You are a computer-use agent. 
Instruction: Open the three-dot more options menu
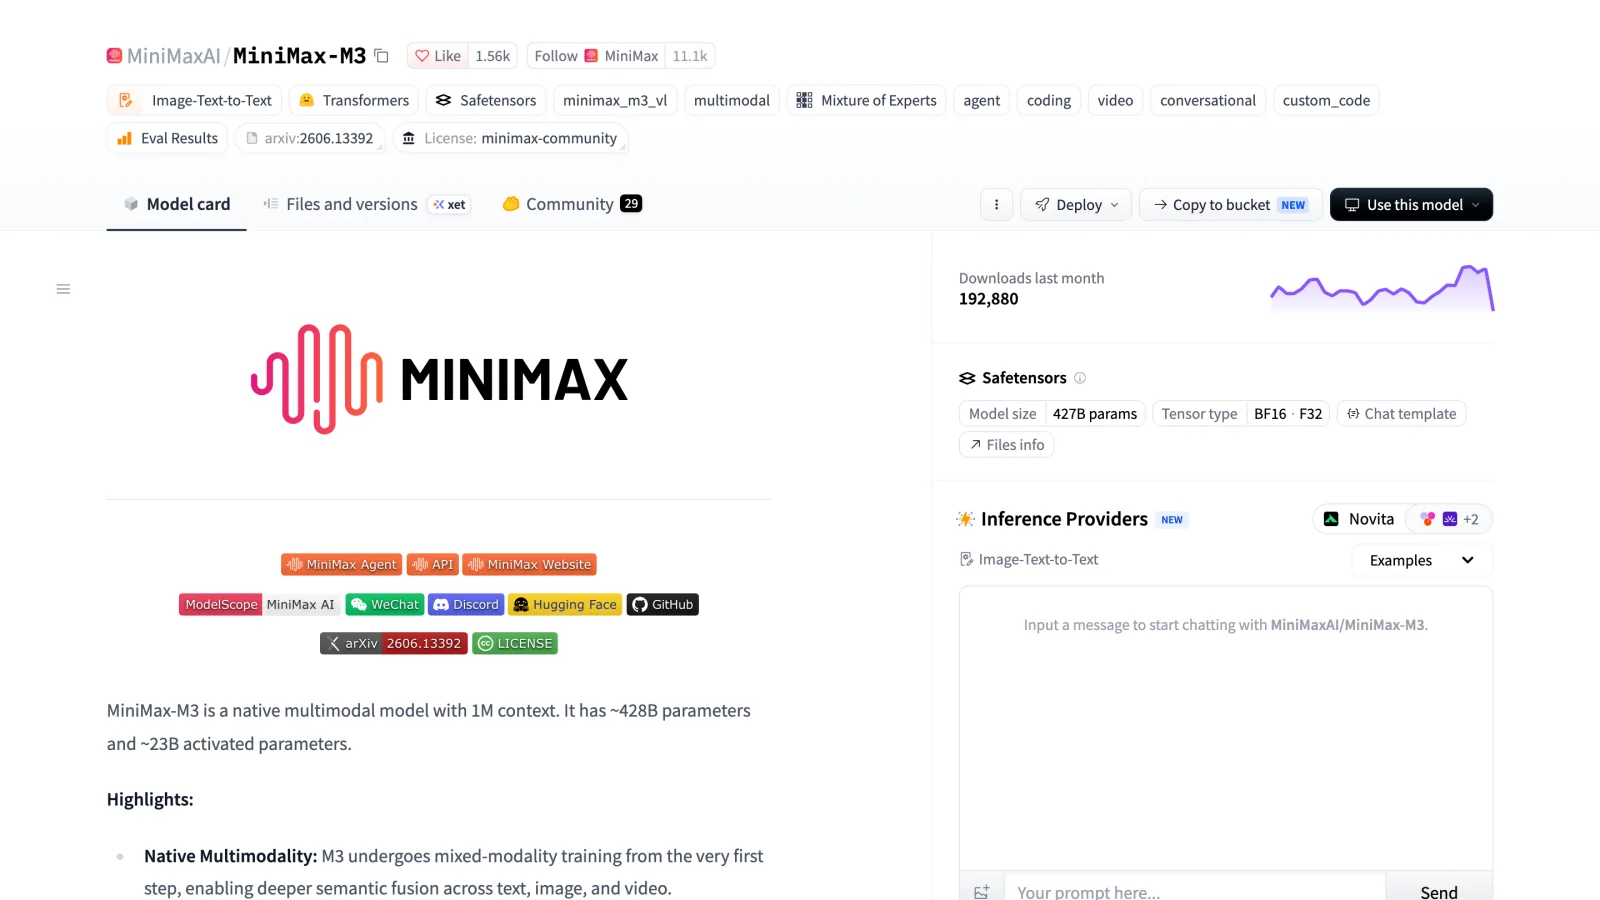coord(996,205)
